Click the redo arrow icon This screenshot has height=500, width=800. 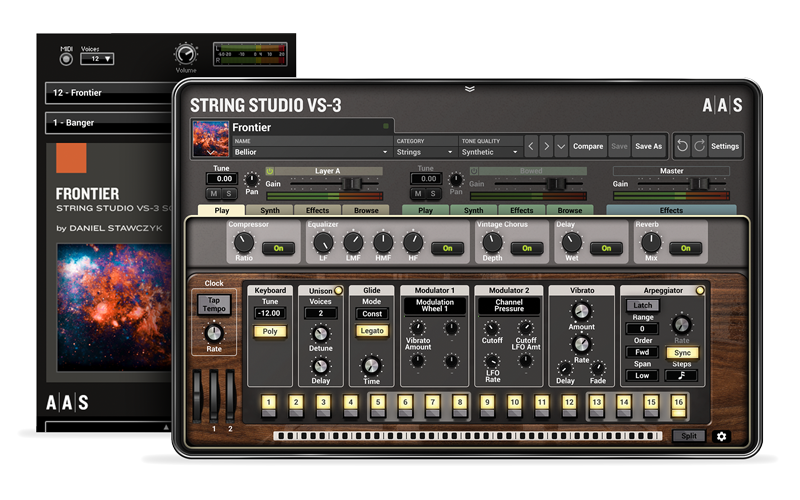coord(699,146)
